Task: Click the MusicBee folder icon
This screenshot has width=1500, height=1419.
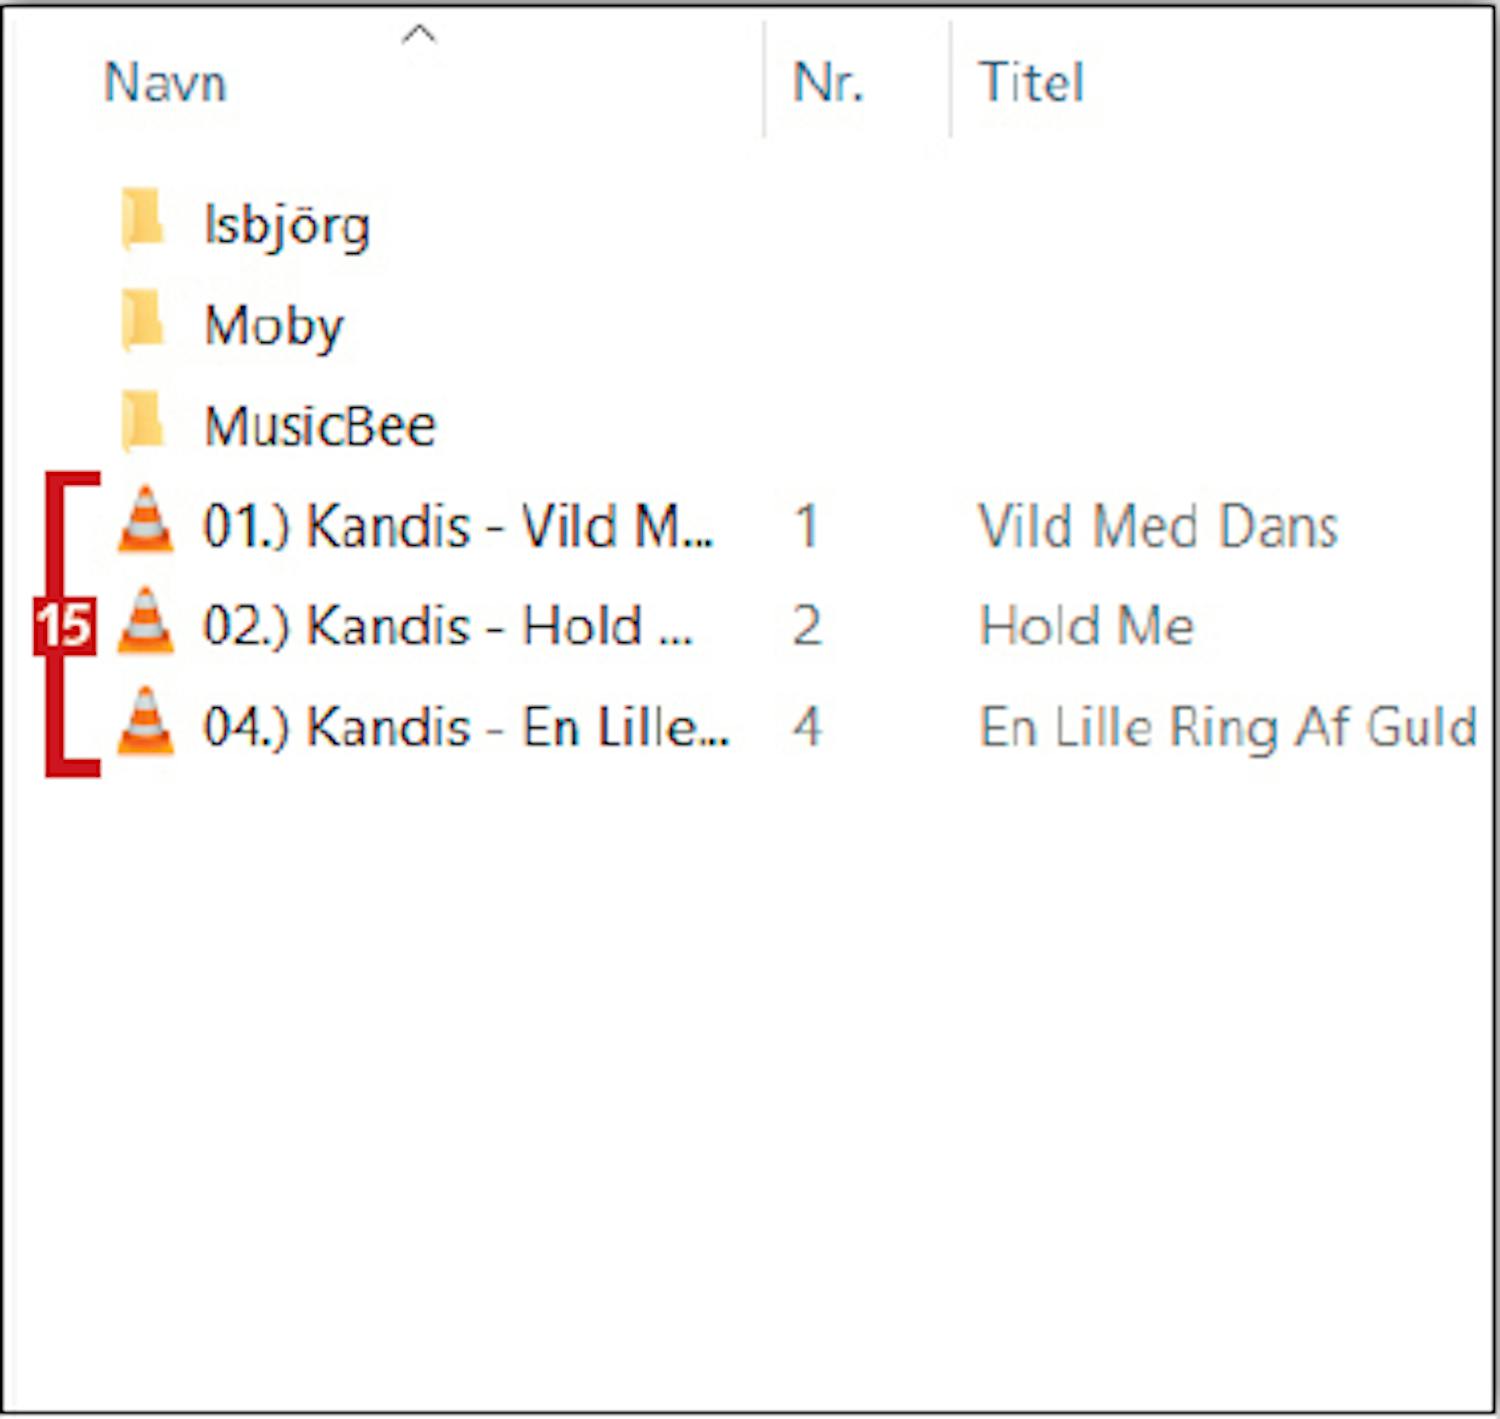Action: (143, 422)
